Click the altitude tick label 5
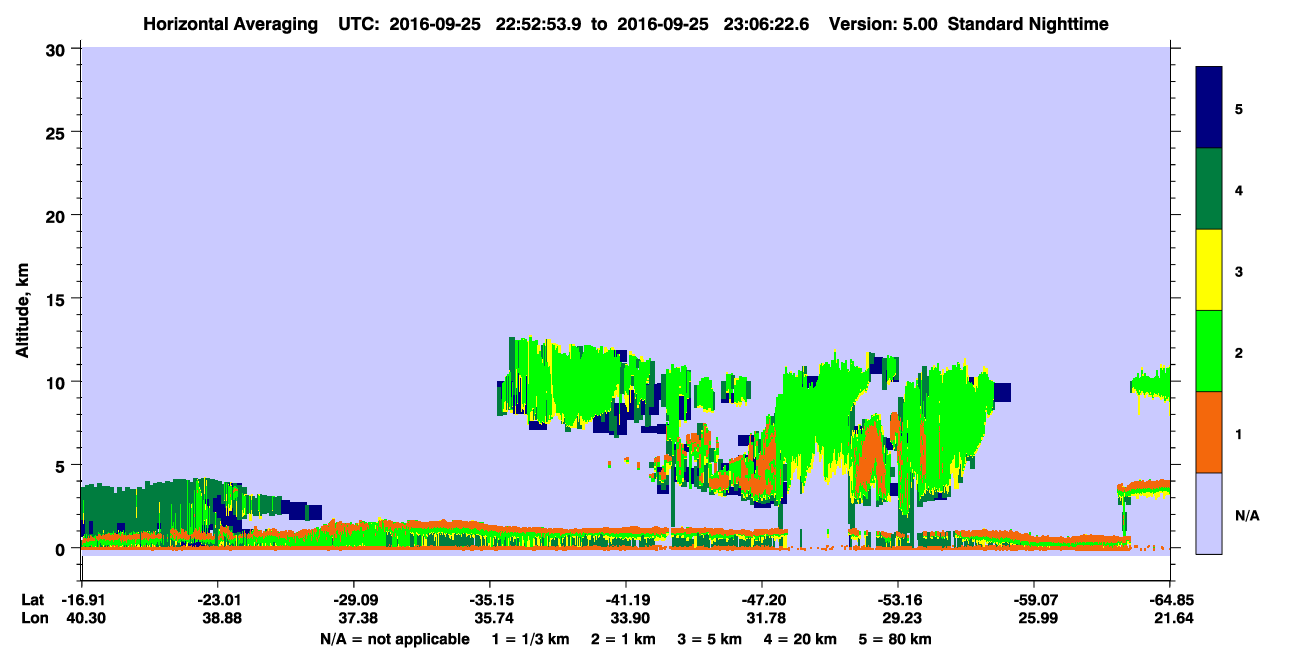Image resolution: width=1300 pixels, height=667 pixels. pyautogui.click(x=63, y=465)
